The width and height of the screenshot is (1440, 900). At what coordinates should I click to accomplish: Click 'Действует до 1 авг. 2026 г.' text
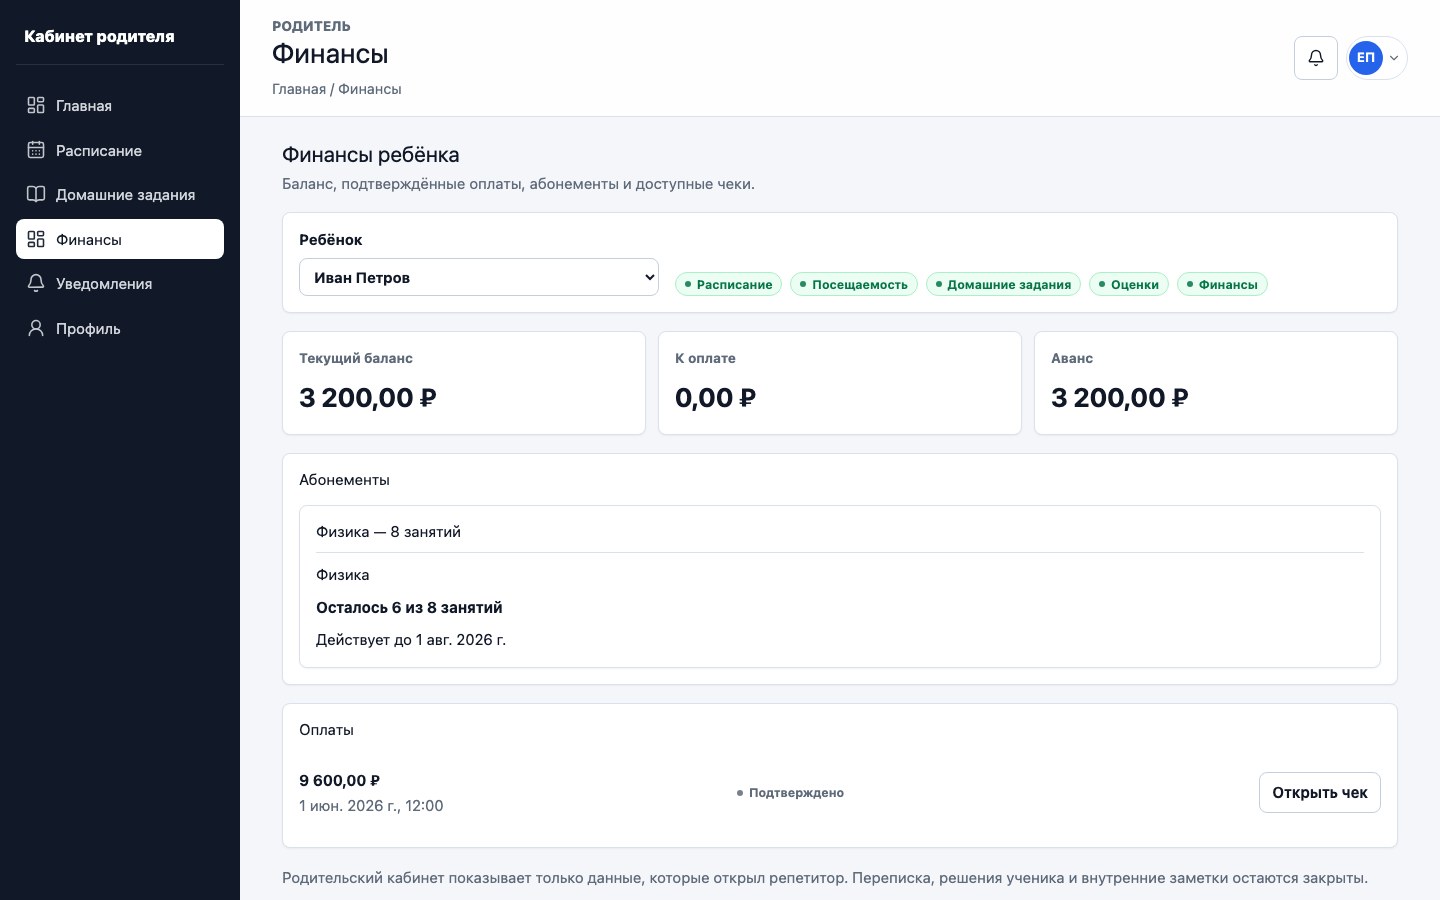point(411,640)
